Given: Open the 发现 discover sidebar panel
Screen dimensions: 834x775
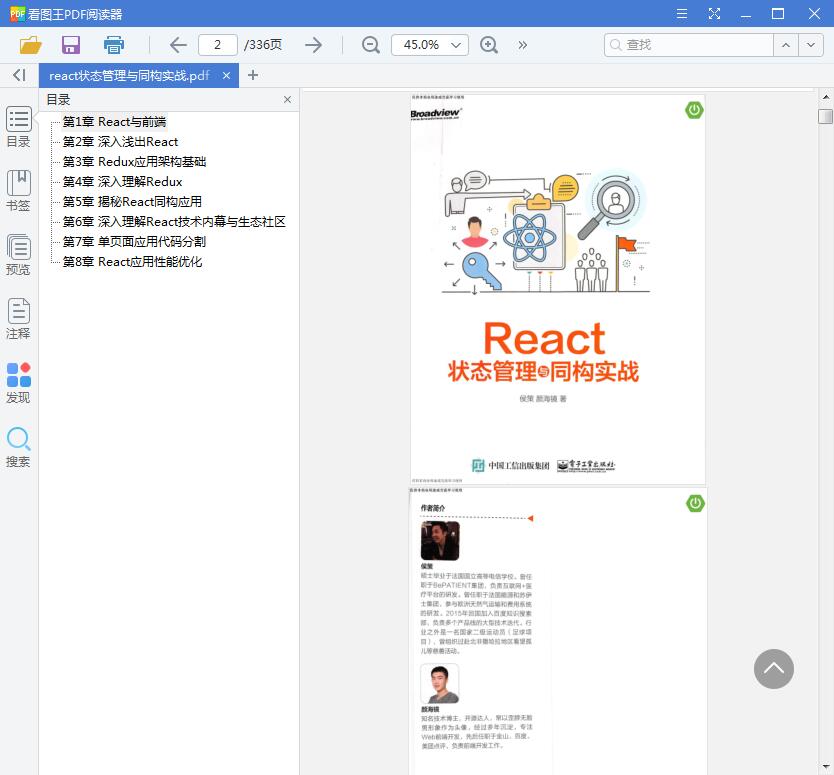Looking at the screenshot, I should (x=19, y=382).
